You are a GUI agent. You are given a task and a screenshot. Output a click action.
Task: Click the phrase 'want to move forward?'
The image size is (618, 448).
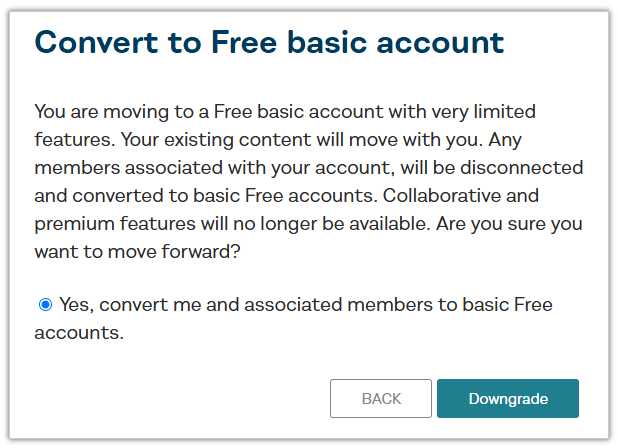[137, 252]
